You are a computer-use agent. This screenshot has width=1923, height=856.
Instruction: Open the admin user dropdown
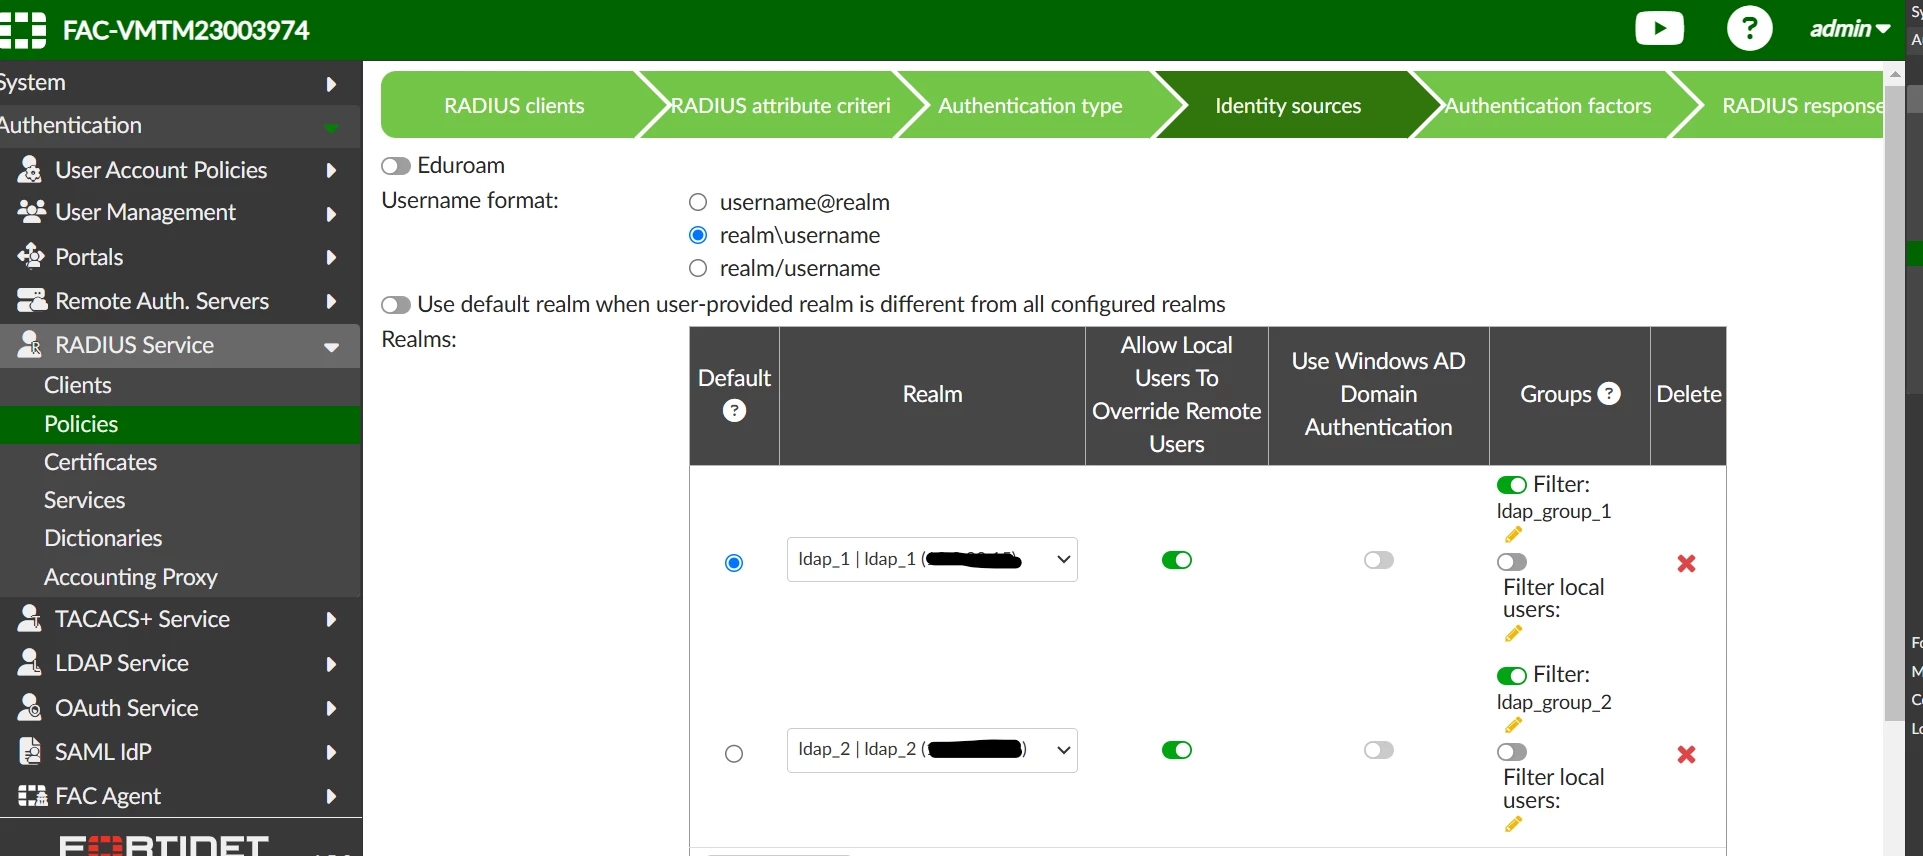[1850, 29]
